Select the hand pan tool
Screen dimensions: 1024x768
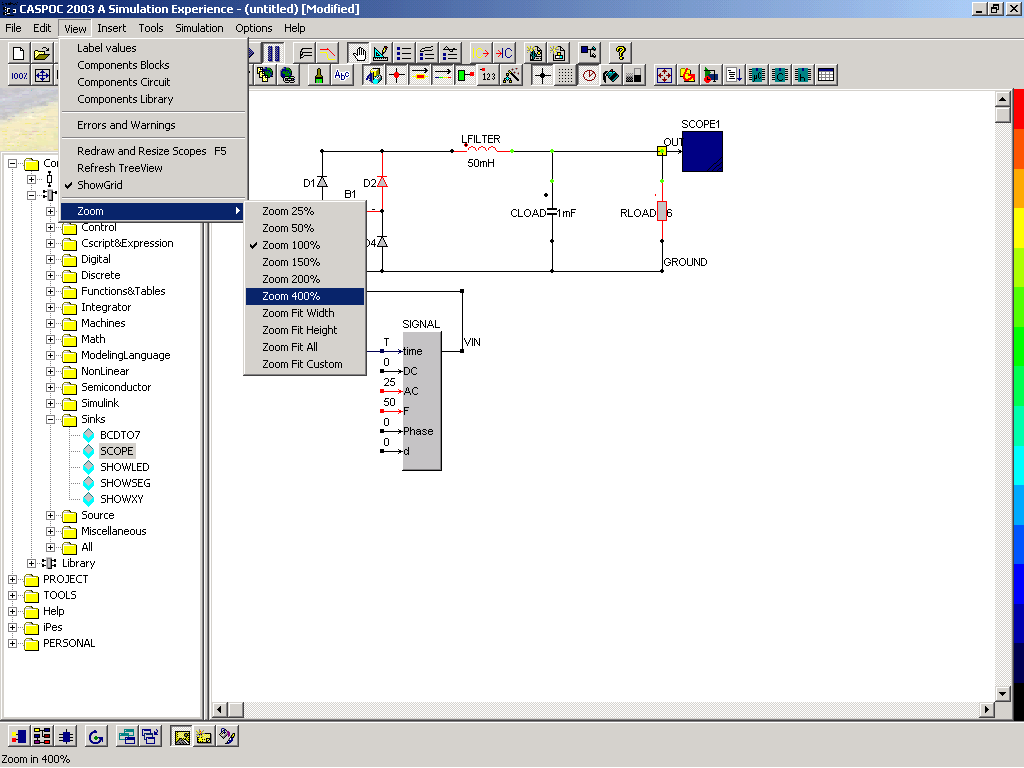click(359, 53)
